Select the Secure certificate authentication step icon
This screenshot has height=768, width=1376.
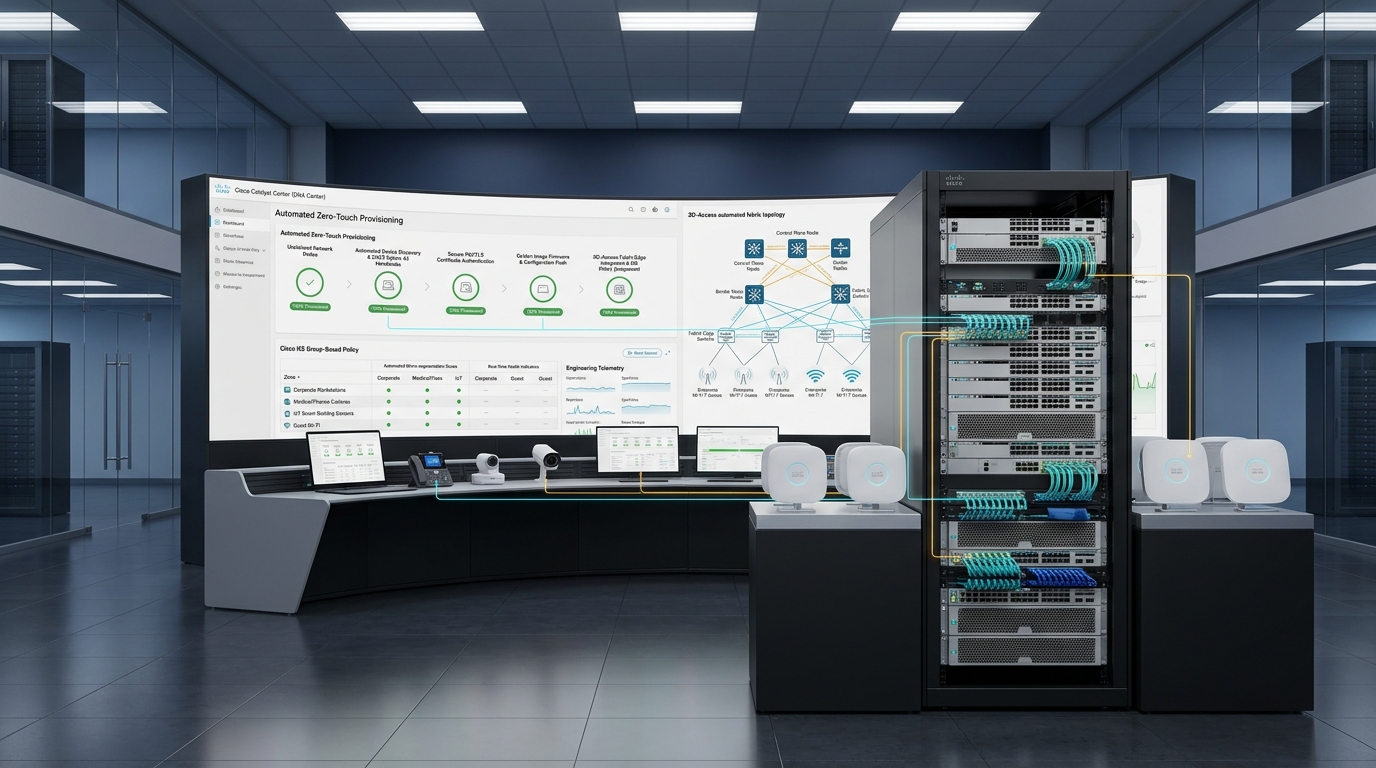tap(466, 287)
